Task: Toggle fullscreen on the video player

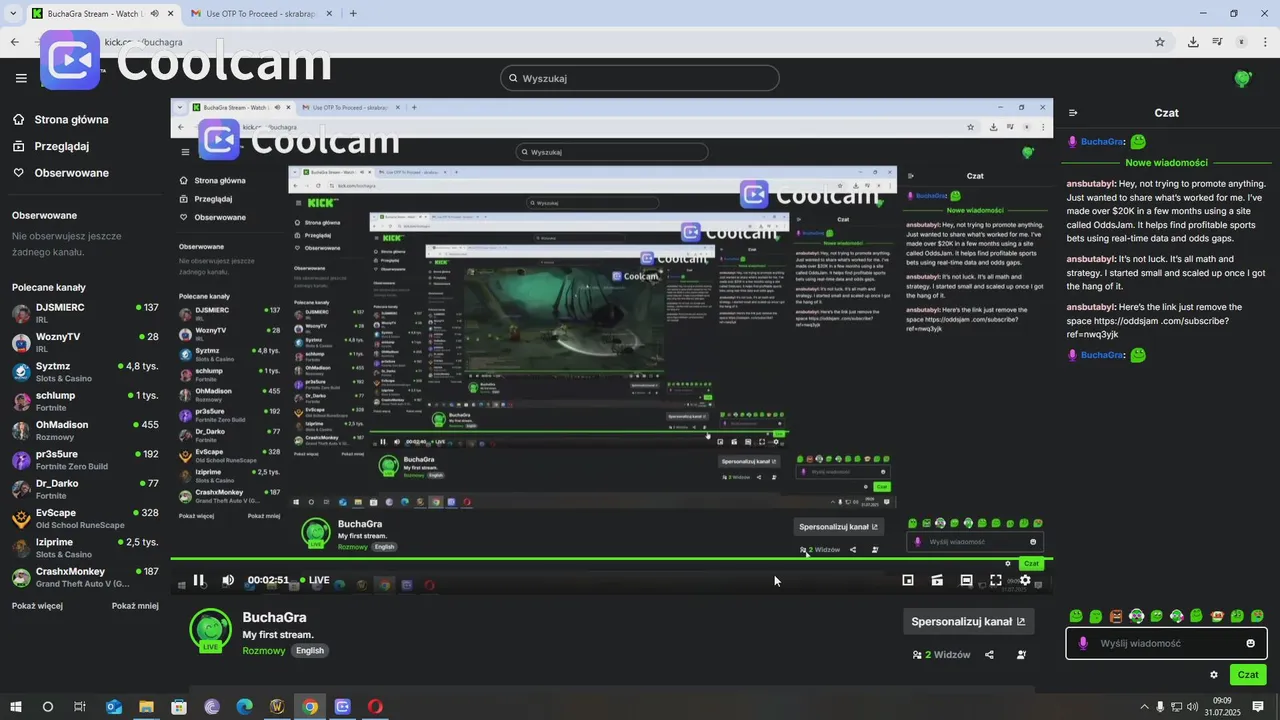Action: [996, 580]
